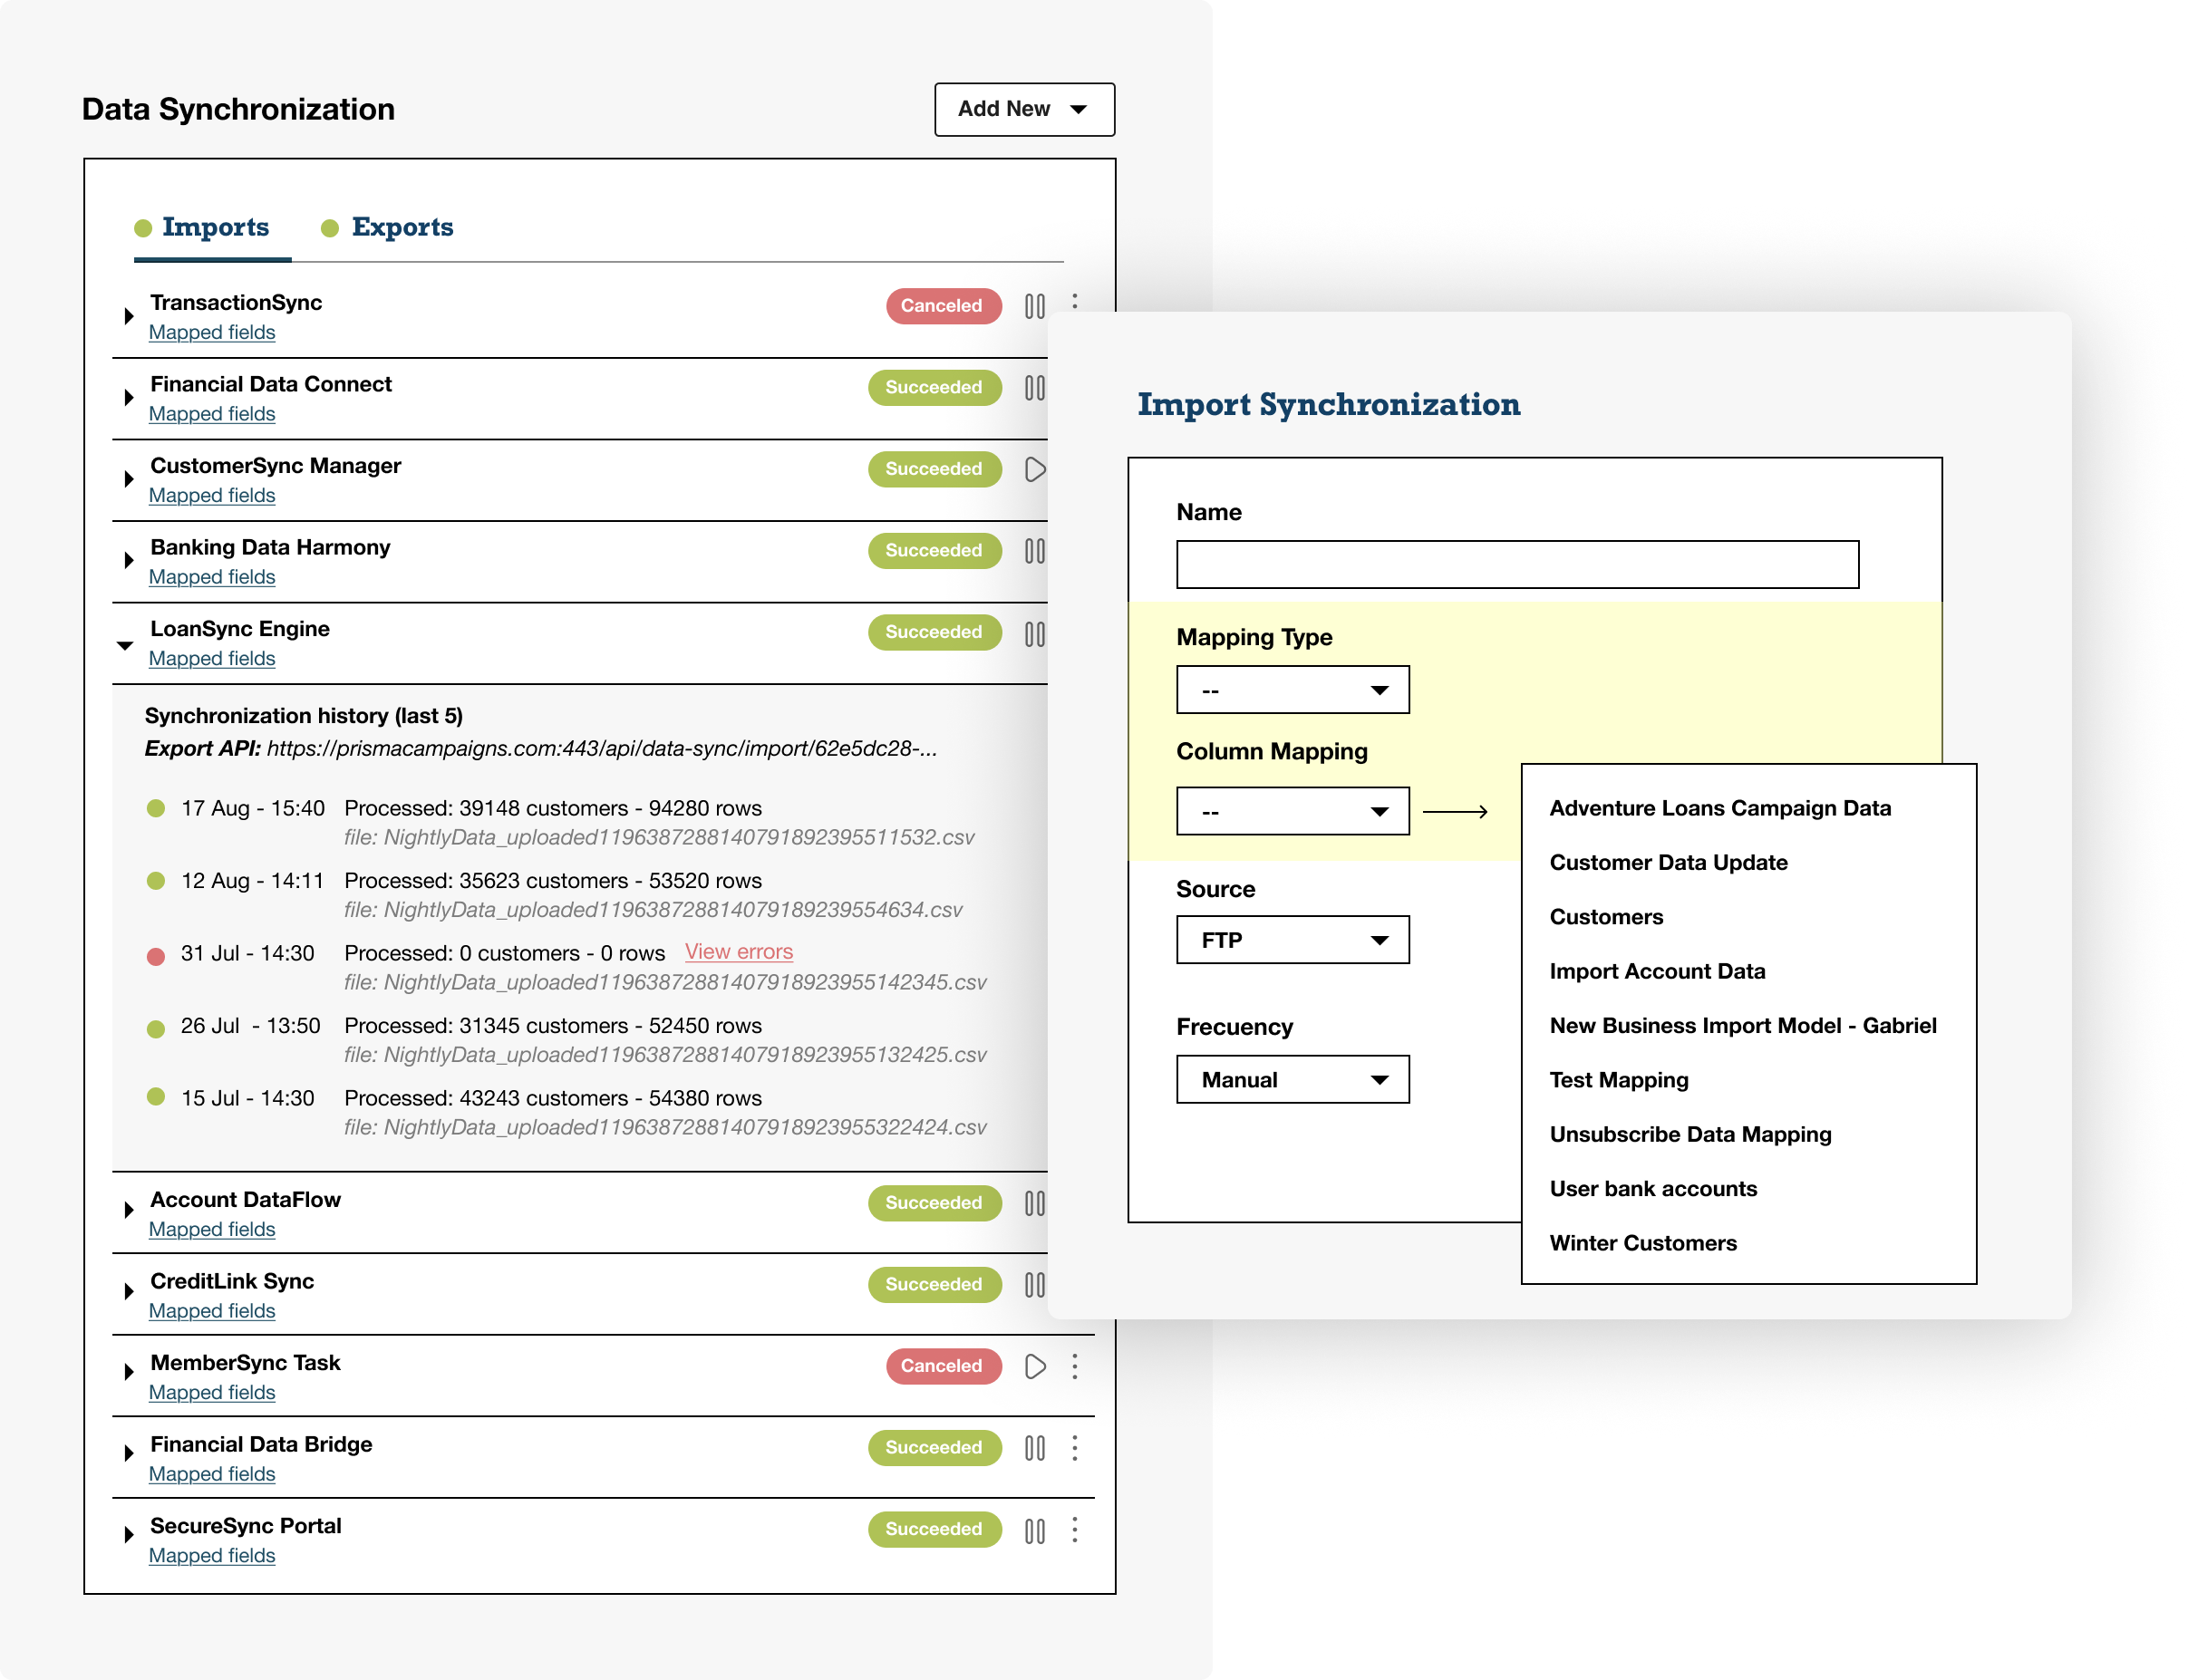Open Mapped fields for Account DataFlow
Screen dimensions: 2188x1680
pos(212,1230)
